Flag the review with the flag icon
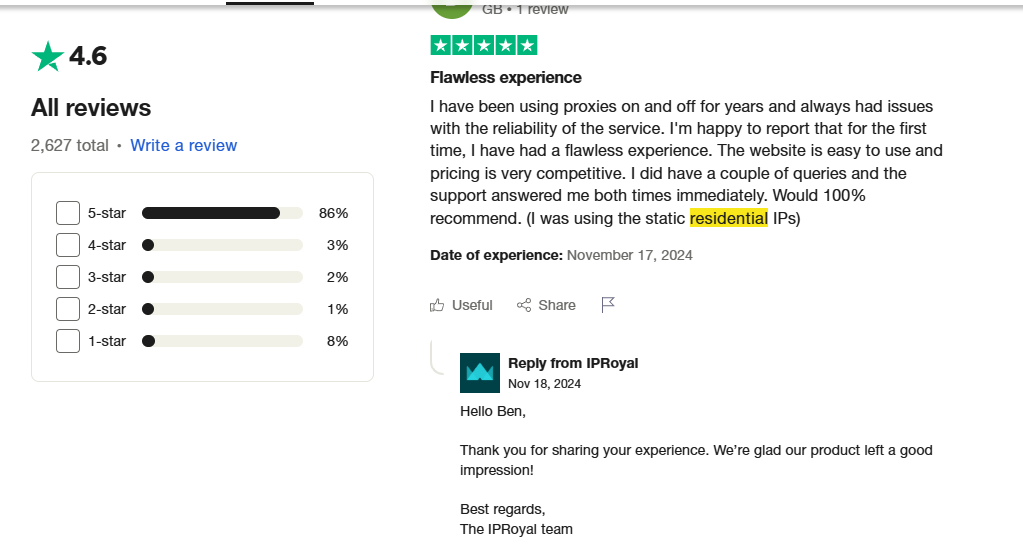 [607, 305]
